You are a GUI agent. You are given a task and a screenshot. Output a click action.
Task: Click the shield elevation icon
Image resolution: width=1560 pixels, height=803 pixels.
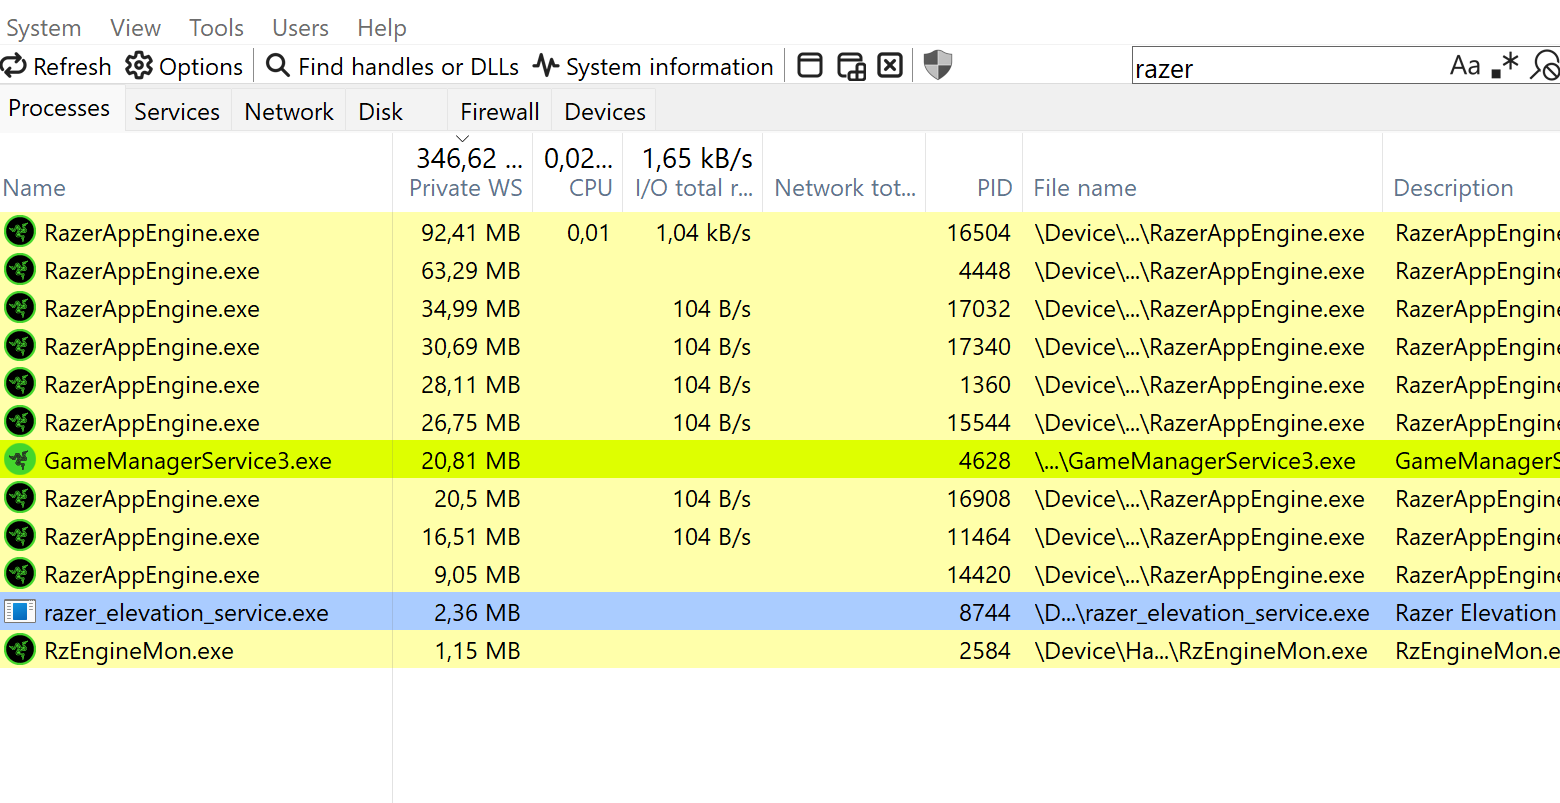pos(937,66)
